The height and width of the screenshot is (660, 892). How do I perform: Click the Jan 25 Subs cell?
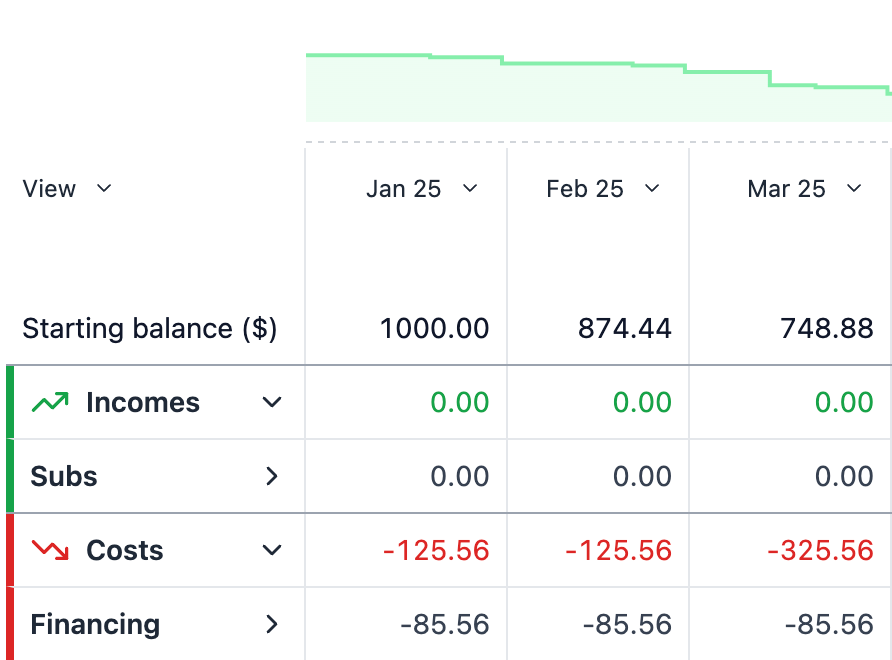460,477
